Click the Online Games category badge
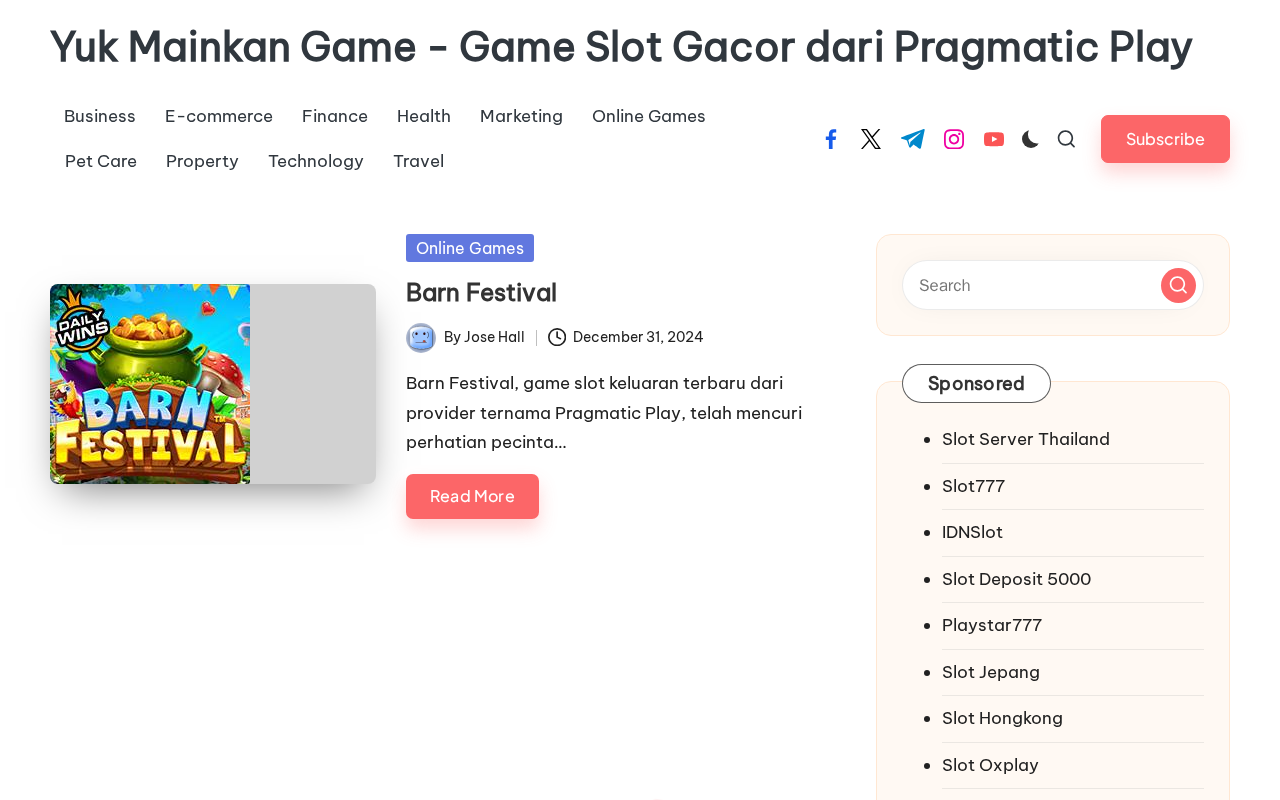 click(x=470, y=248)
